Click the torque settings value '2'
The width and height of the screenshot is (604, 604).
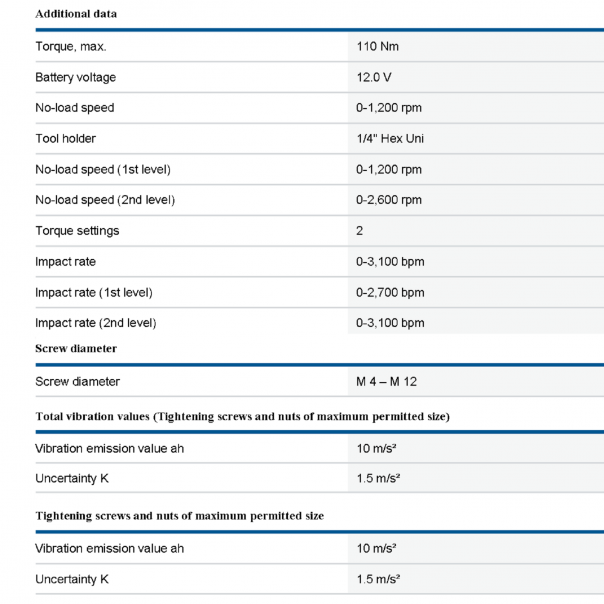click(360, 231)
